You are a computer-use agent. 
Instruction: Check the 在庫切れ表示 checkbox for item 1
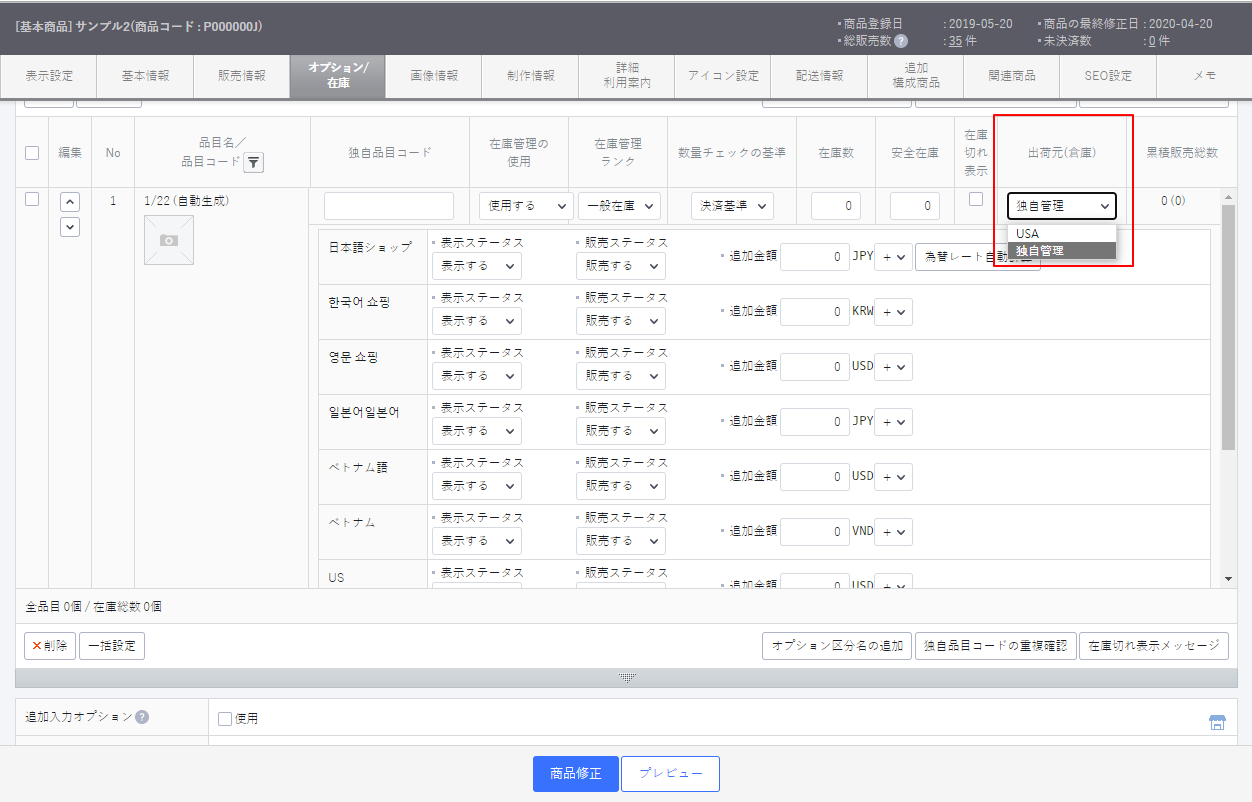pos(976,199)
